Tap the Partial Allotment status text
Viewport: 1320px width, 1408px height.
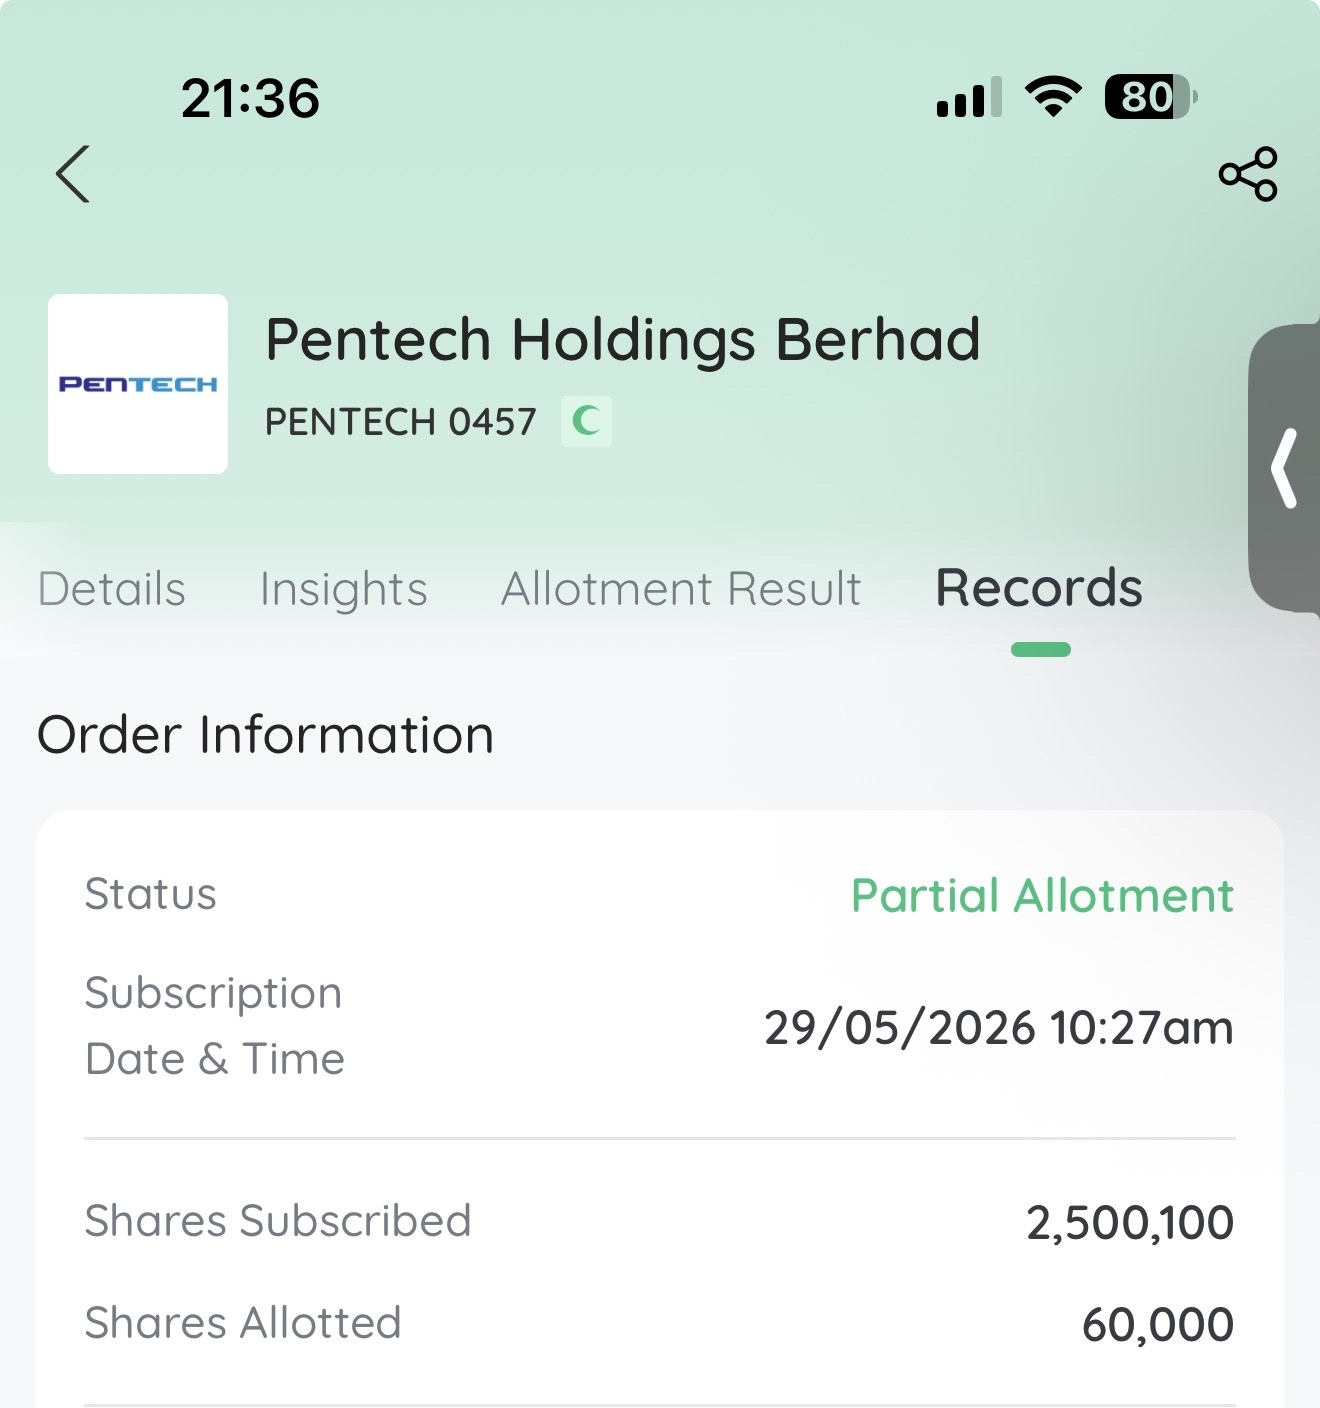pos(1042,896)
